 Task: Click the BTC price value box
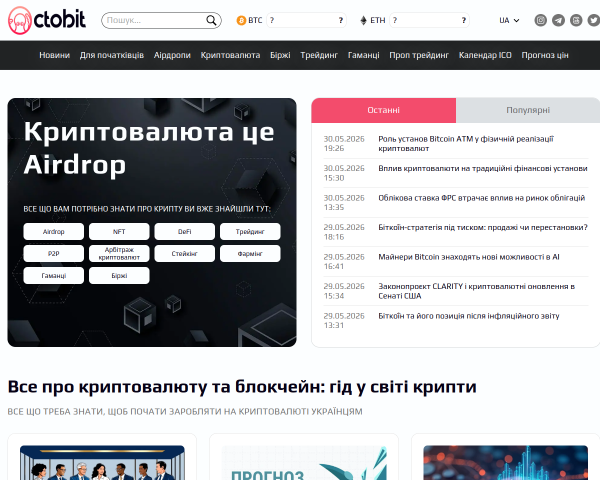(306, 20)
